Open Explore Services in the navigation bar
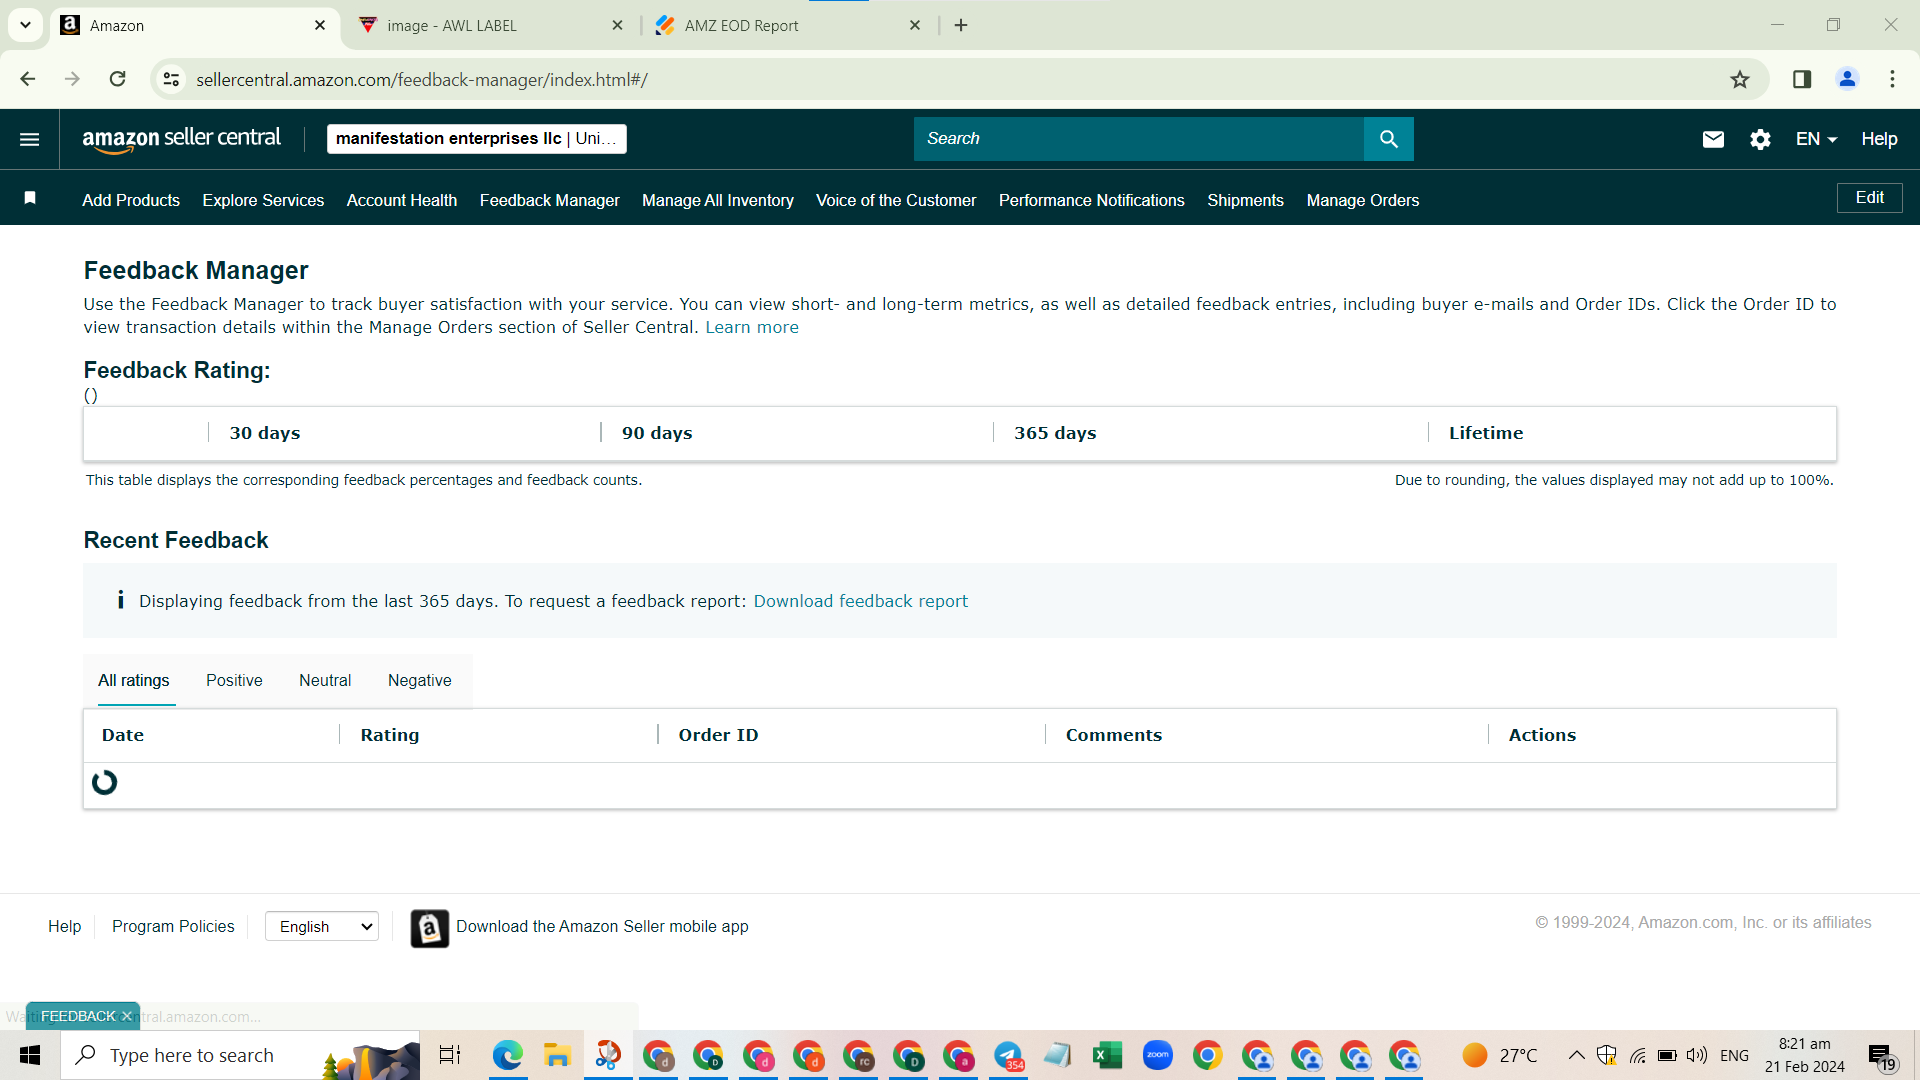 tap(263, 201)
